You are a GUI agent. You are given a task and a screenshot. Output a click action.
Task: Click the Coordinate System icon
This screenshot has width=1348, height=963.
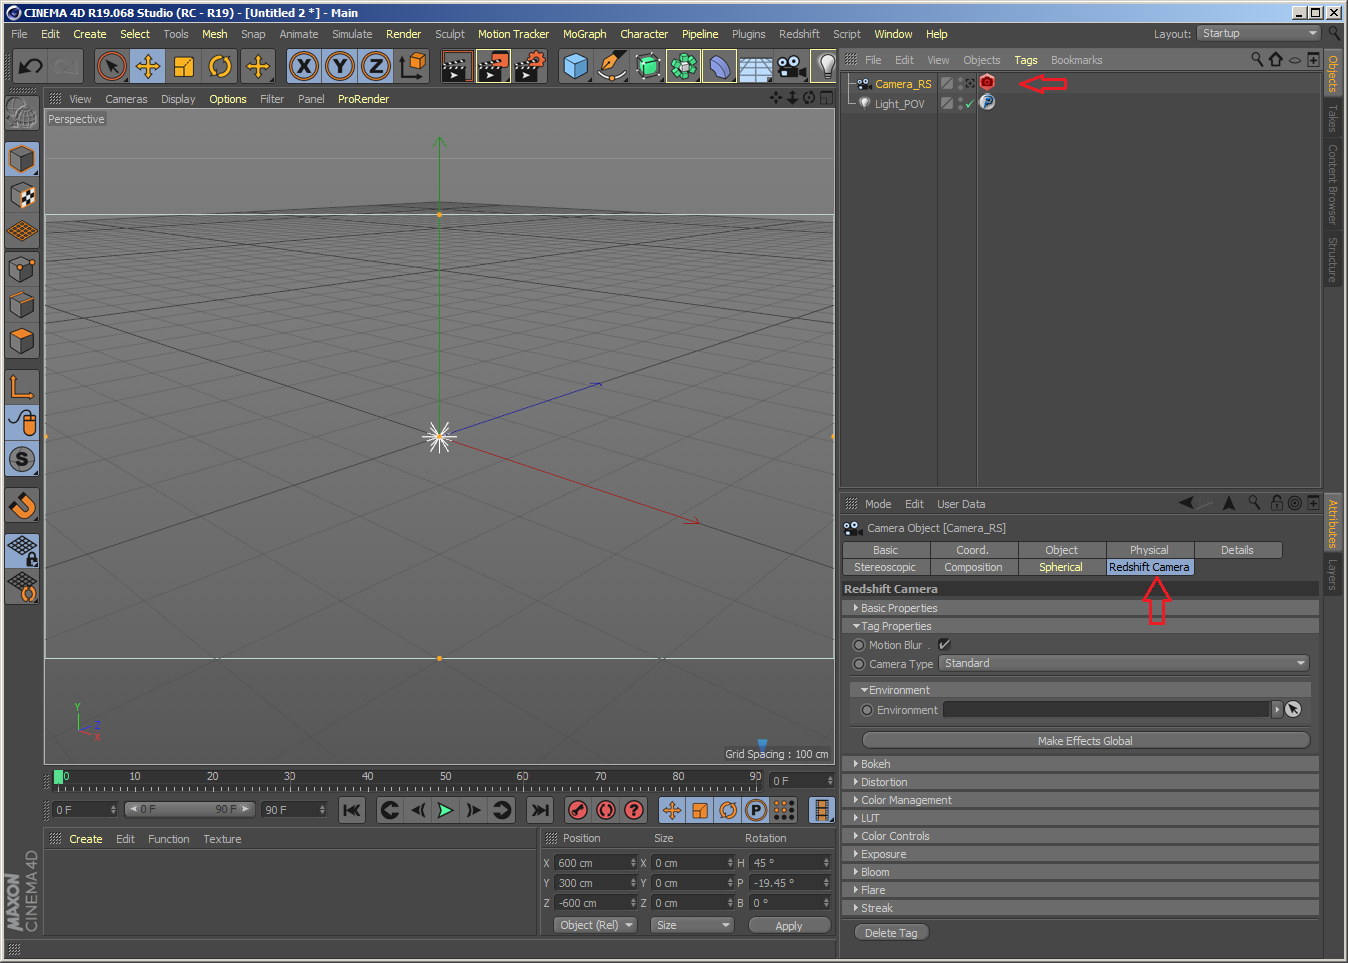coord(412,67)
